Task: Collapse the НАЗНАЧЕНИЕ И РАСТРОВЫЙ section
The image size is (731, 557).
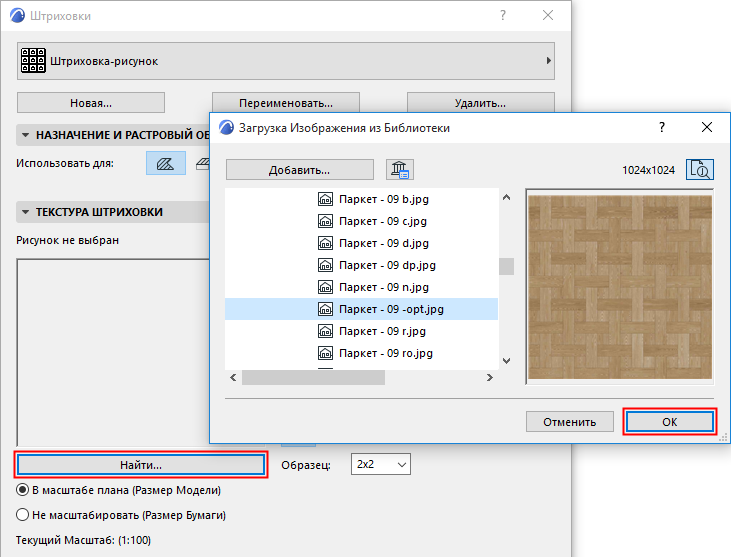Action: pos(26,135)
